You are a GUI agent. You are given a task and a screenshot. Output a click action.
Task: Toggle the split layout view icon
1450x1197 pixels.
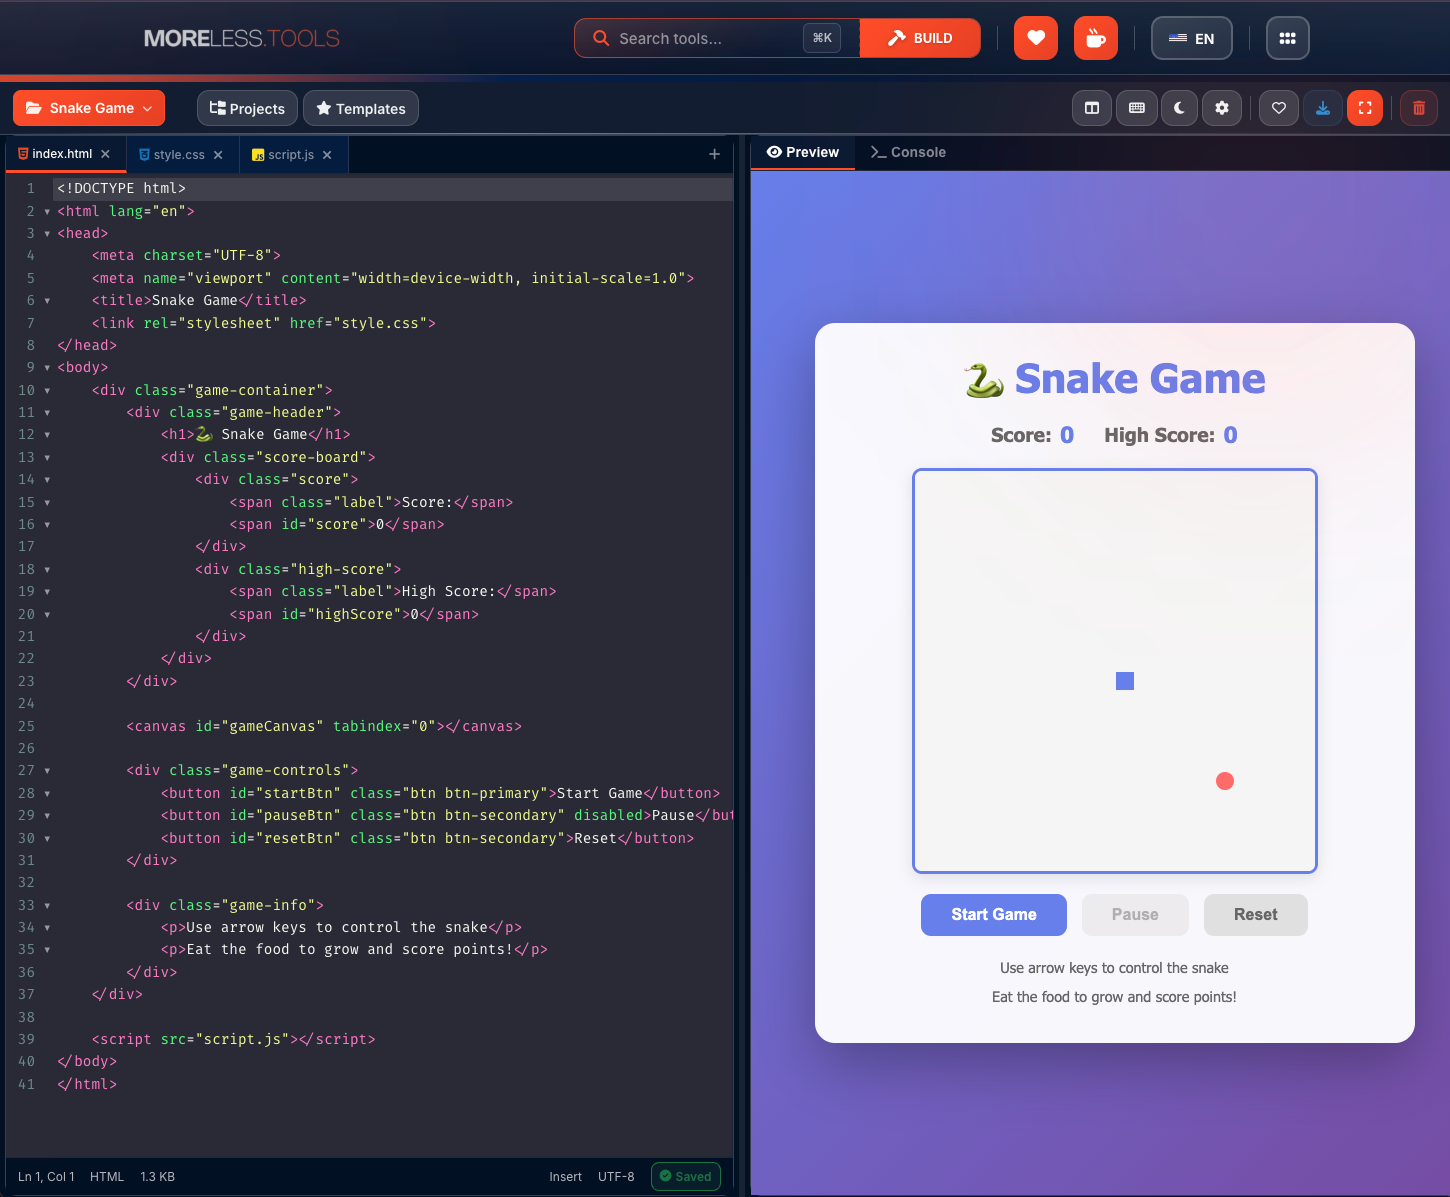coord(1092,108)
